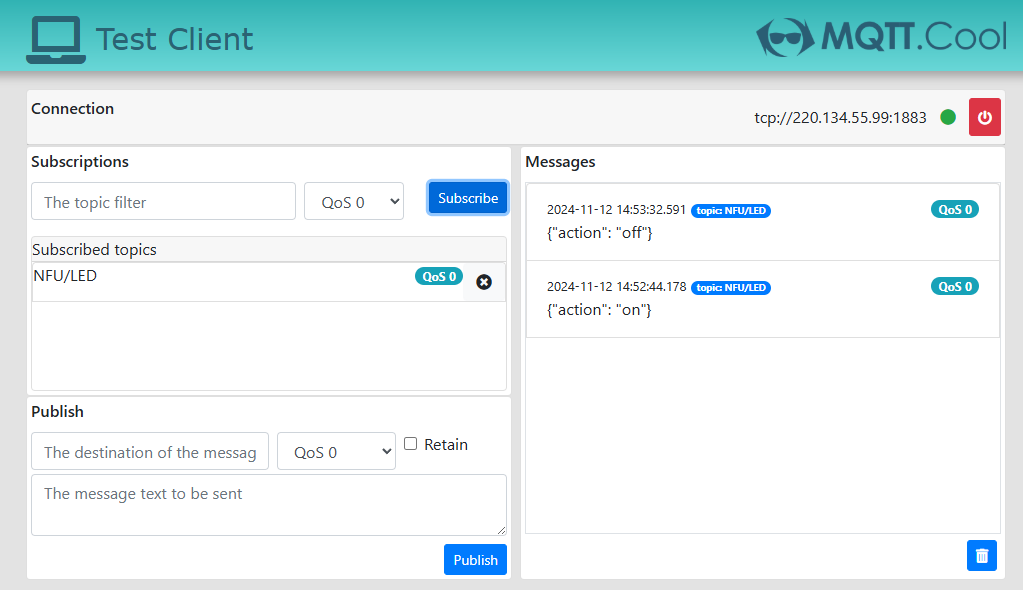The image size is (1023, 590).
Task: Click the Retain label text
Action: pyautogui.click(x=446, y=444)
